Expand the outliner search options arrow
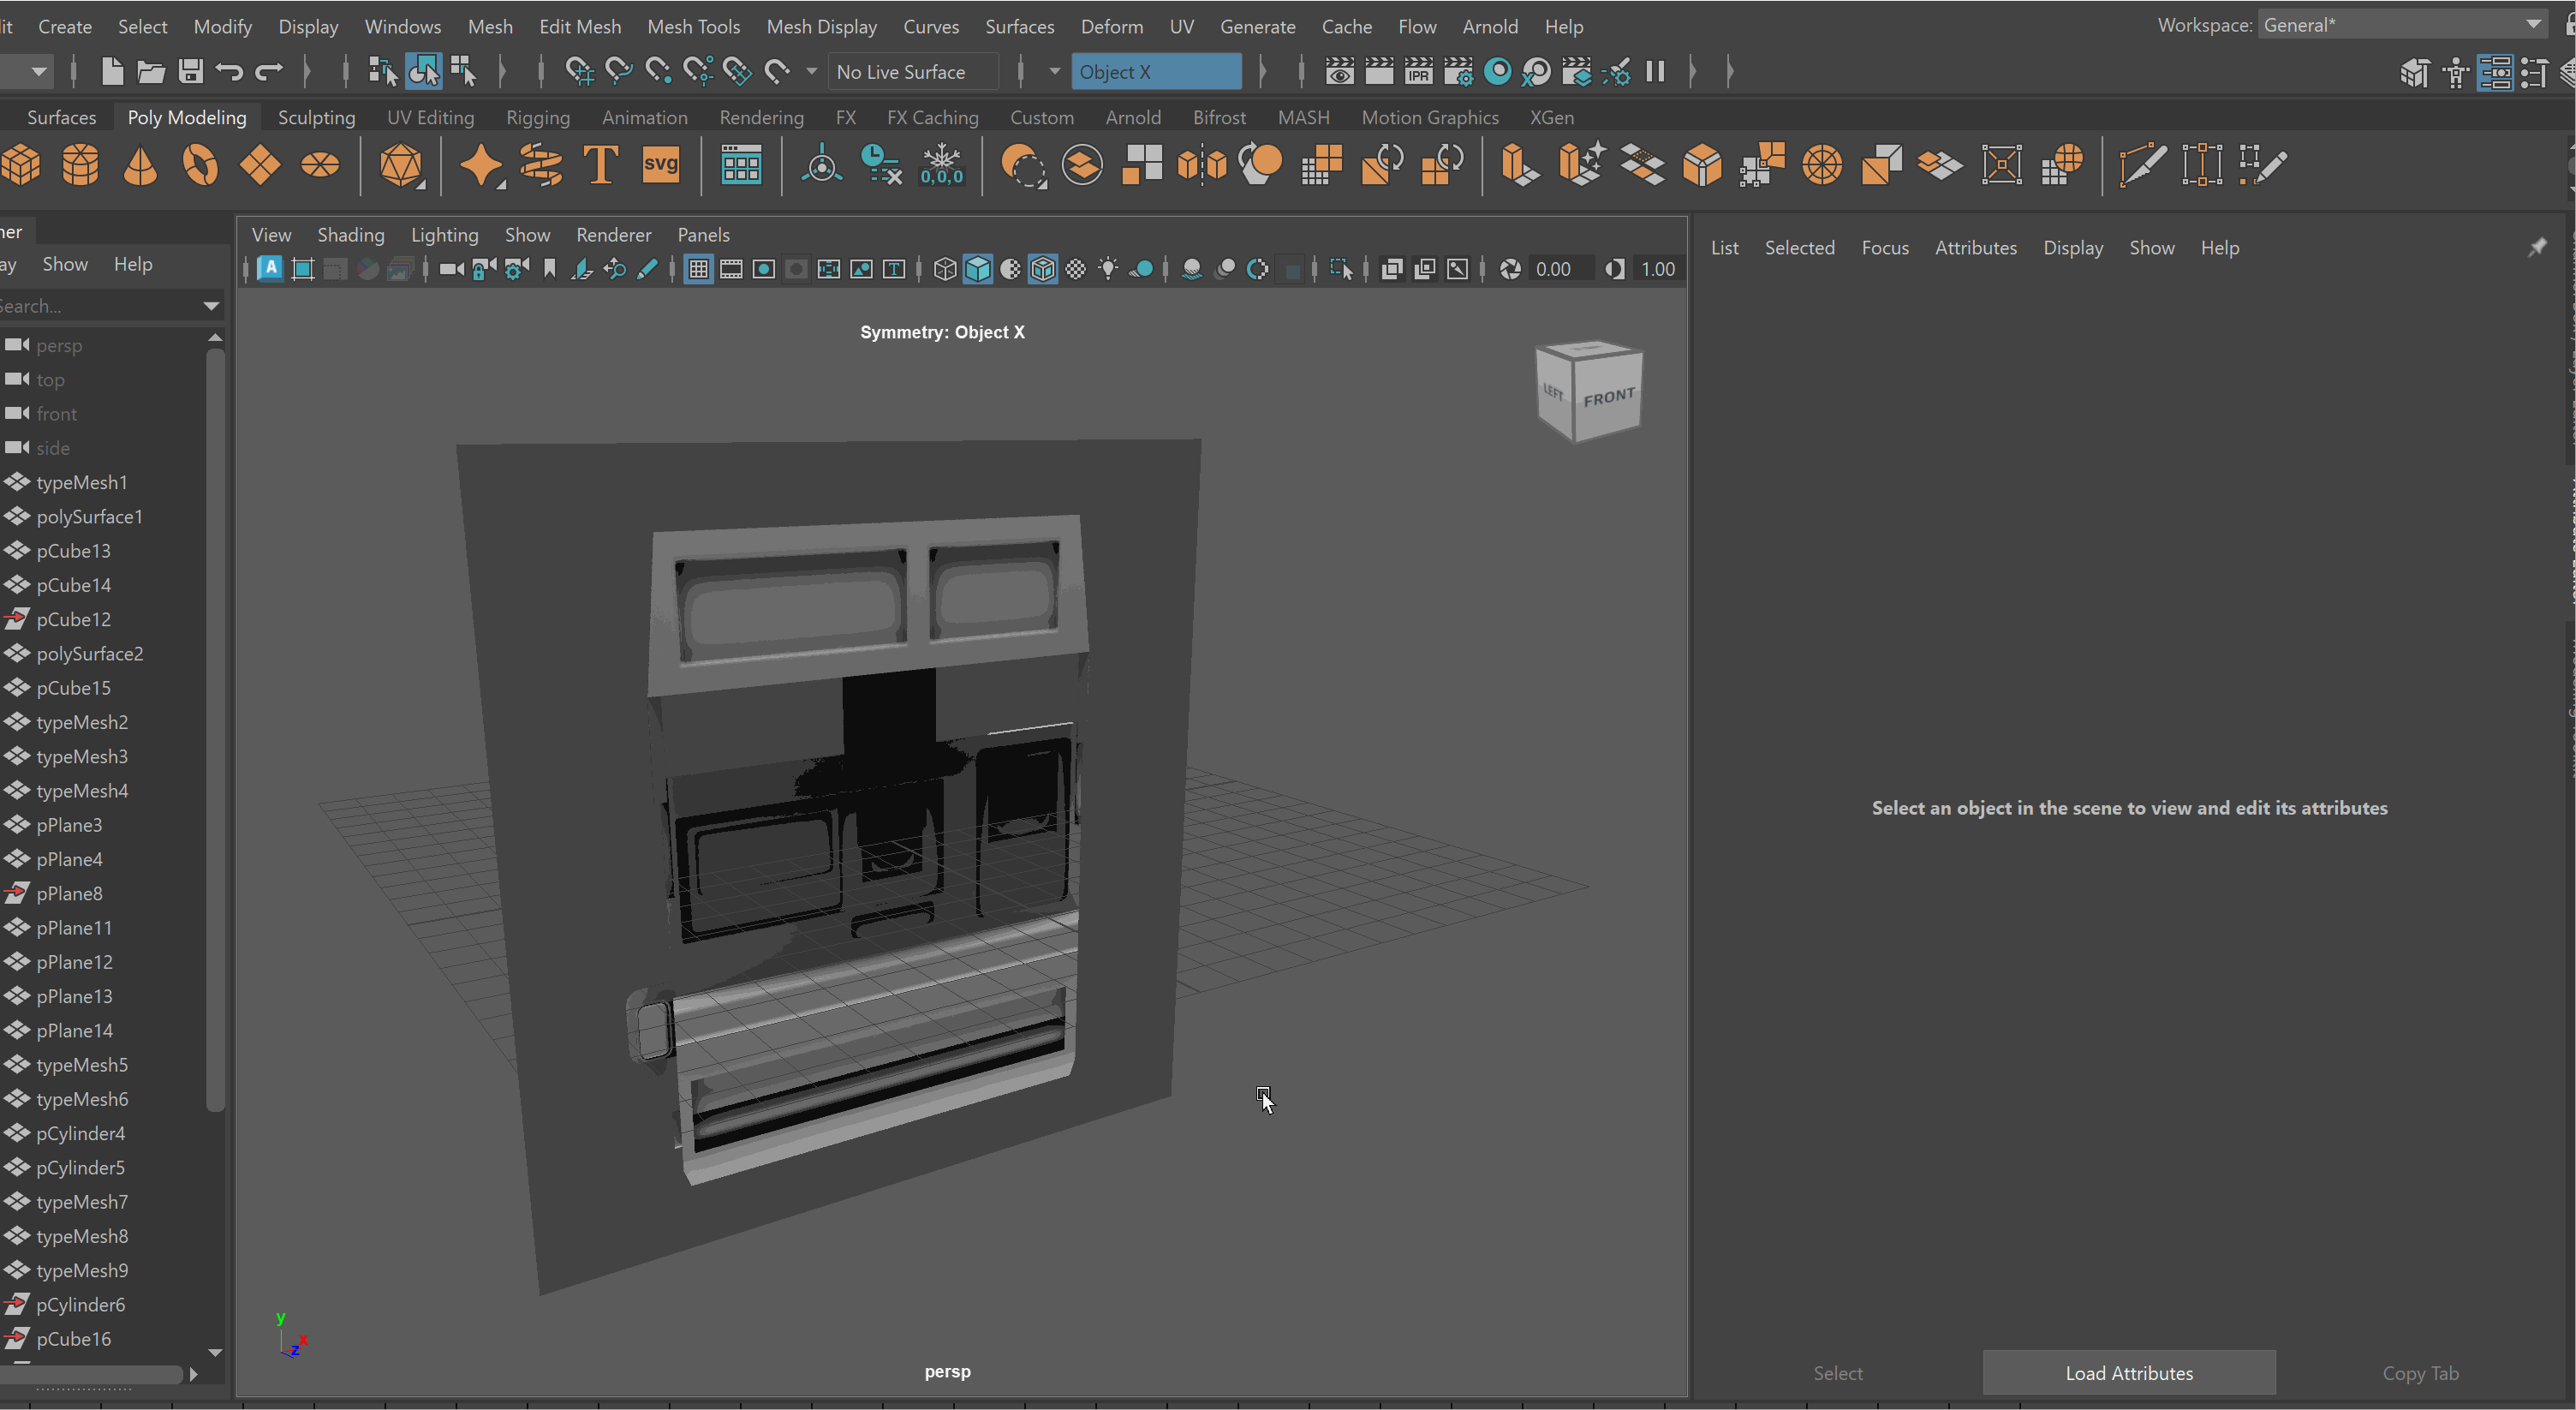This screenshot has height=1410, width=2576. point(211,306)
